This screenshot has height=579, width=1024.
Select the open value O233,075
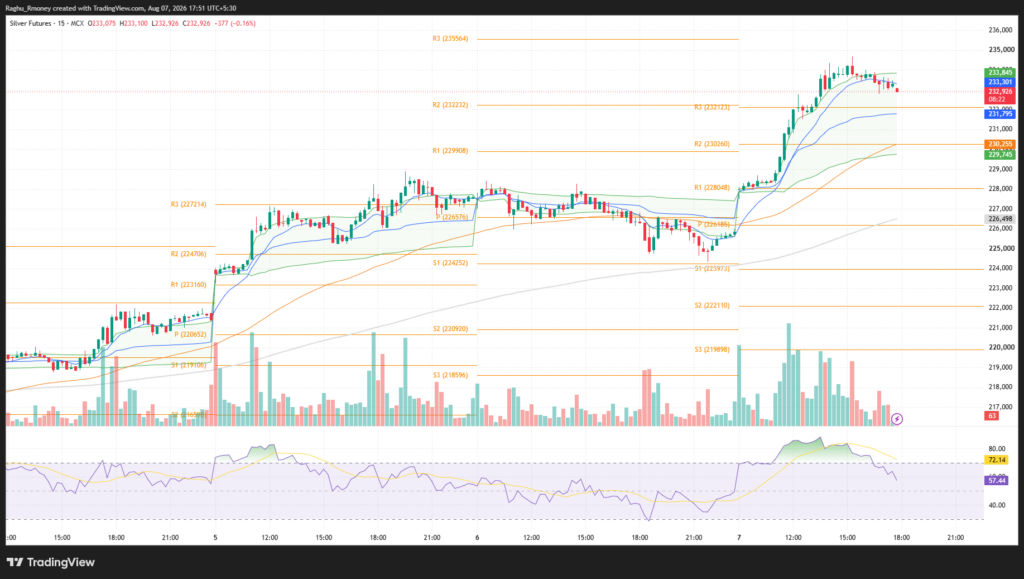pos(102,23)
